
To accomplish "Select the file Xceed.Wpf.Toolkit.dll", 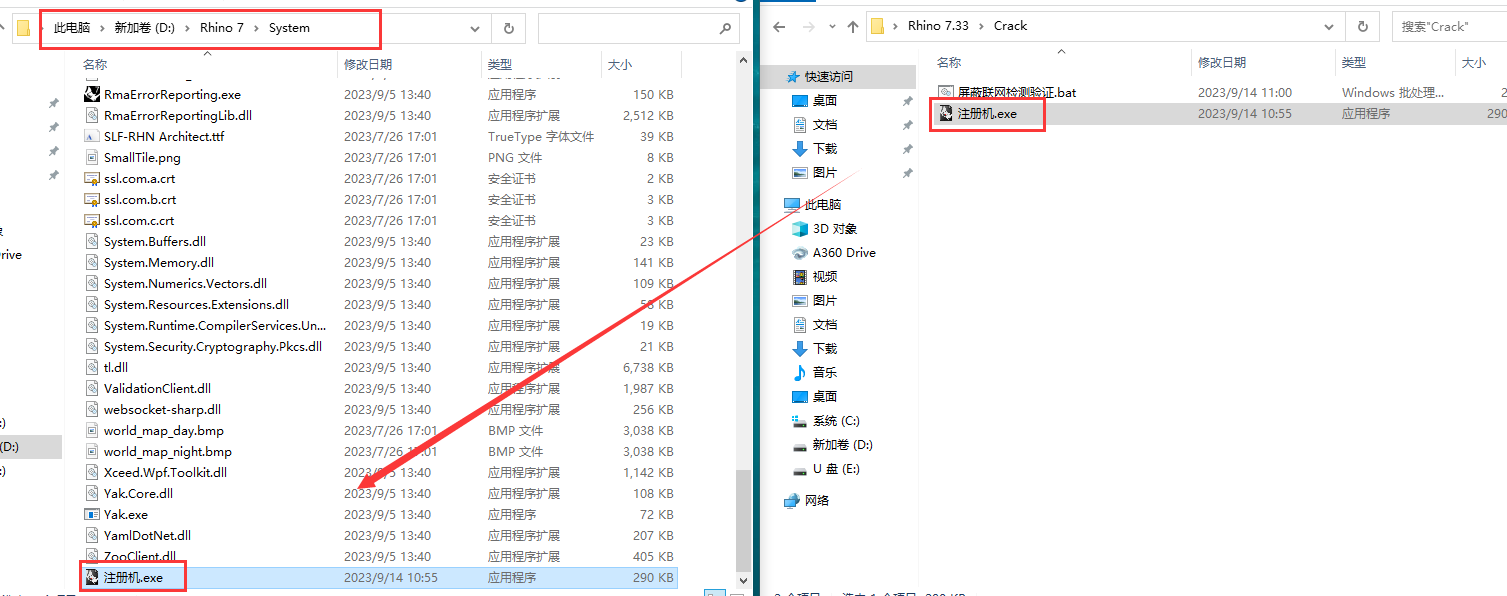I will (165, 473).
